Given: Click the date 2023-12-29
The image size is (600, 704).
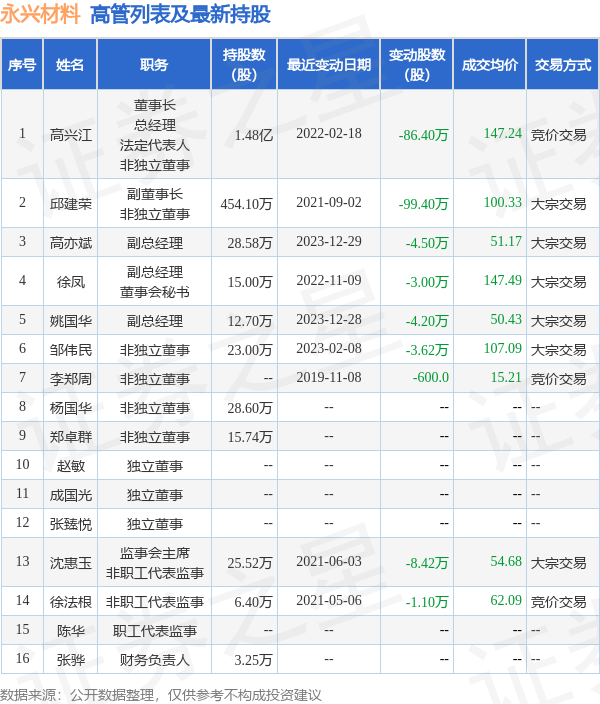Looking at the screenshot, I should (x=329, y=242).
